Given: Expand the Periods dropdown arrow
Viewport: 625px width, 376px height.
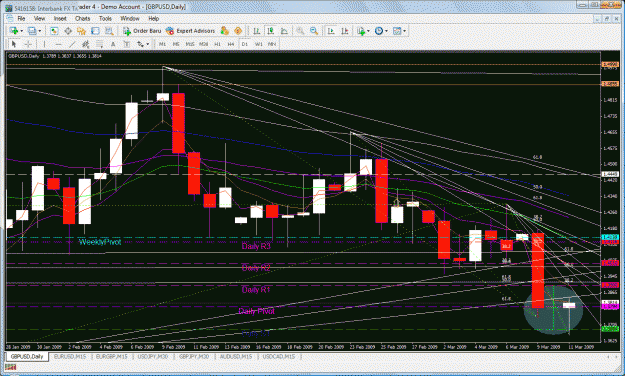Looking at the screenshot, I should click(x=386, y=31).
